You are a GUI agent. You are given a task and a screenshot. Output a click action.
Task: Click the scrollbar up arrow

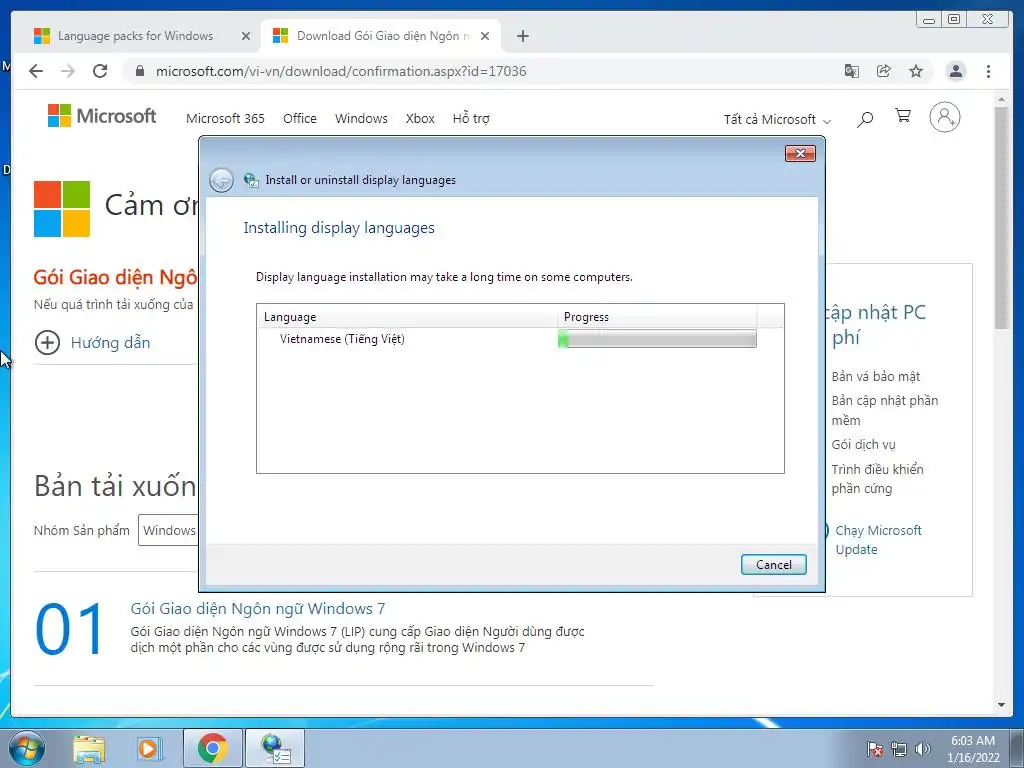tap(1002, 100)
